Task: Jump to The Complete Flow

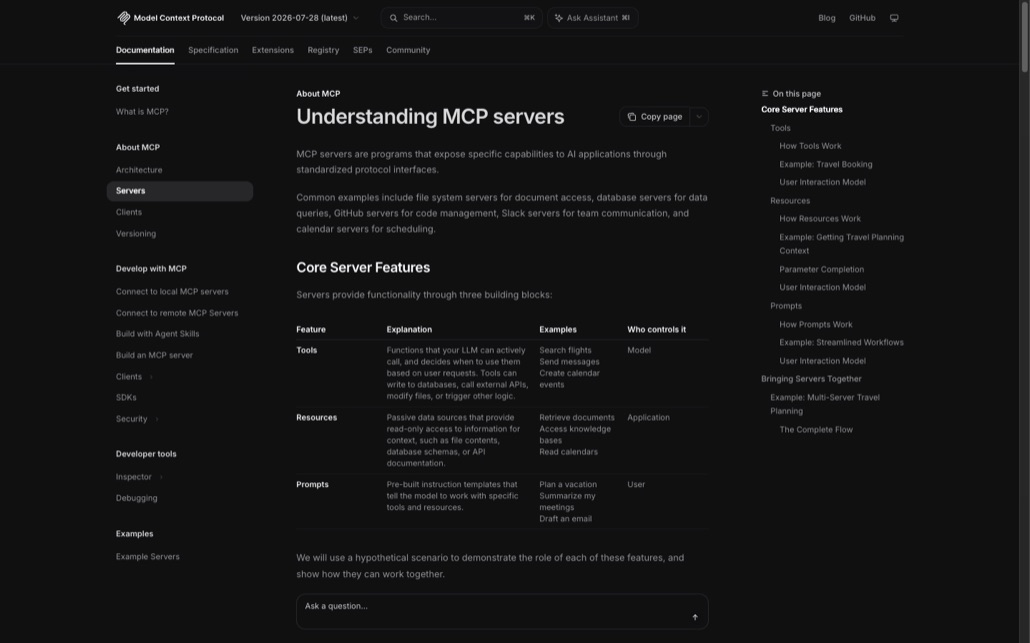Action: click(816, 430)
